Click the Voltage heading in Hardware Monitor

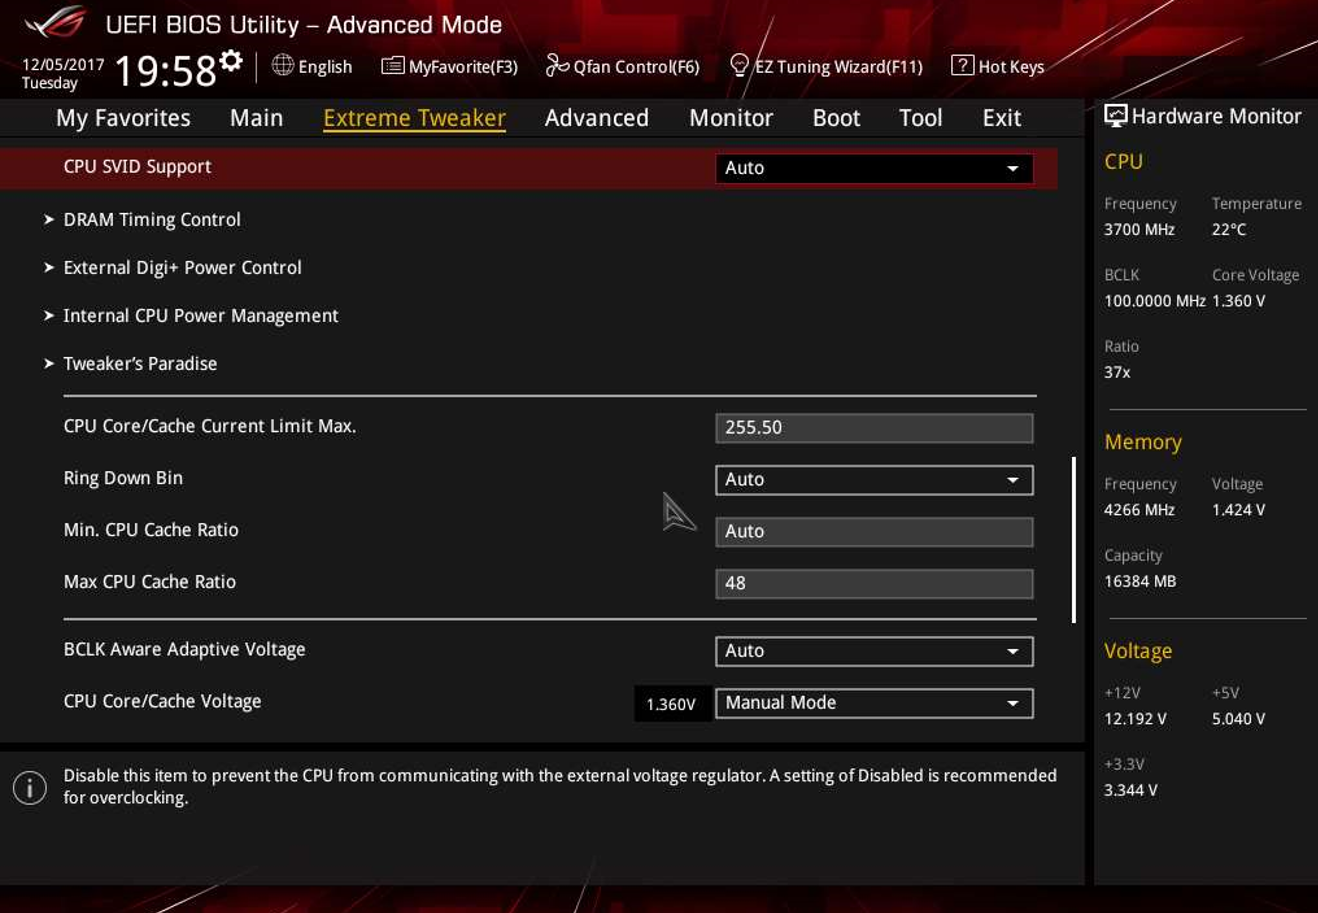tap(1138, 651)
